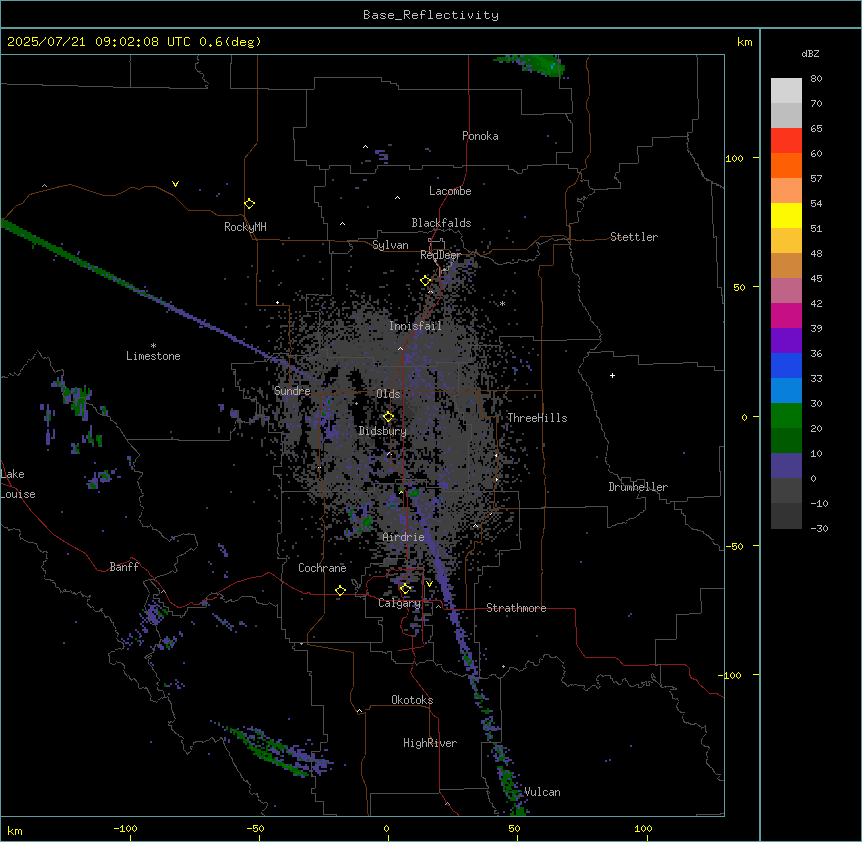
Task: Click the 0 tick on the bottom axis
Action: (x=386, y=828)
